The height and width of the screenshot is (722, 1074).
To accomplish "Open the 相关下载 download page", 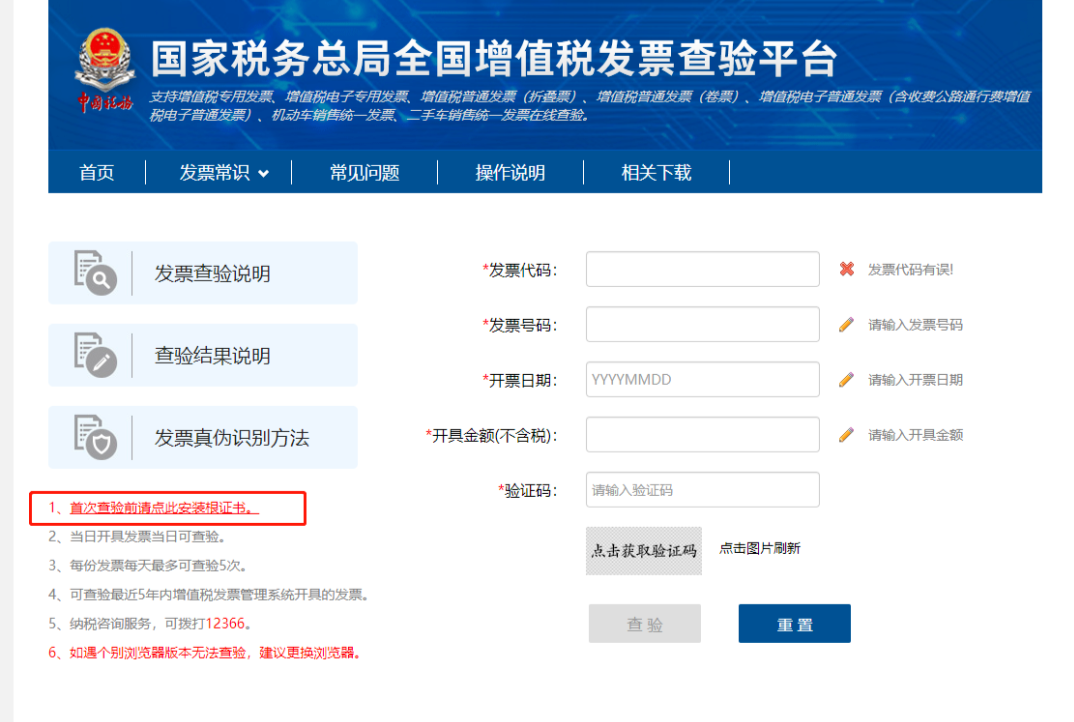I will click(x=656, y=172).
